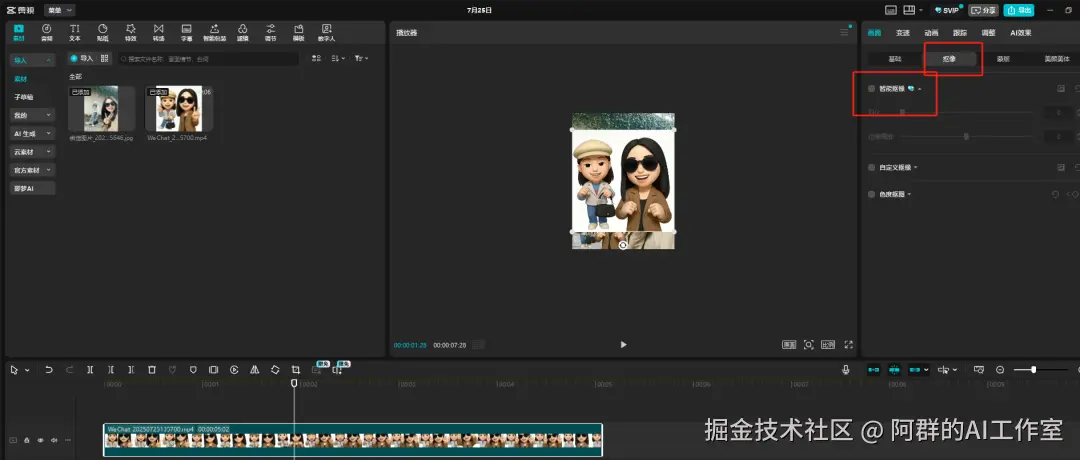Open the 调节 adjustment panel
Screen dimensions: 1080x460
(x=271, y=32)
